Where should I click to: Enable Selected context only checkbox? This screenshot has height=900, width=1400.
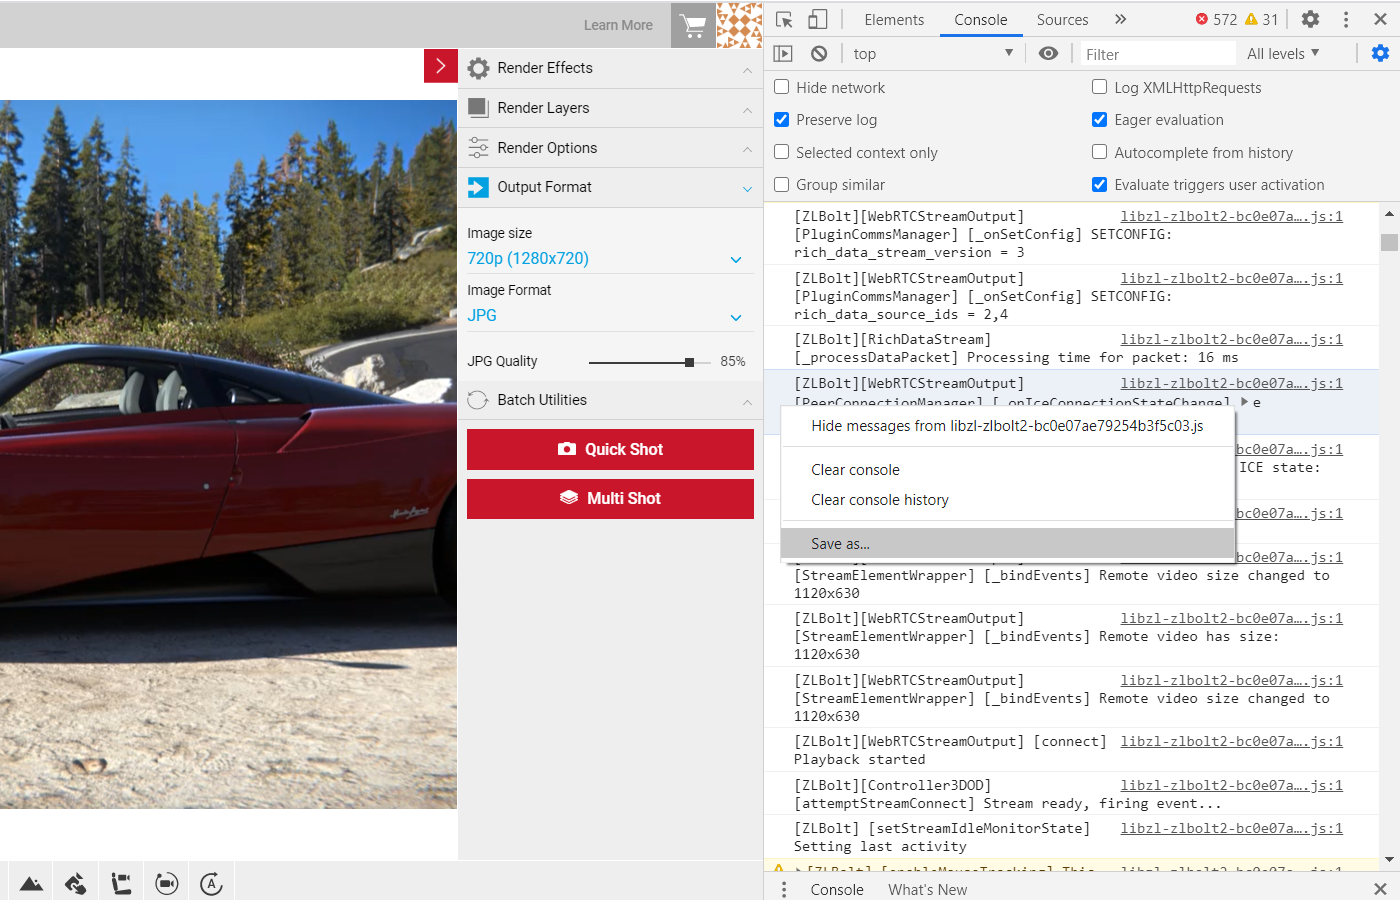pos(782,152)
